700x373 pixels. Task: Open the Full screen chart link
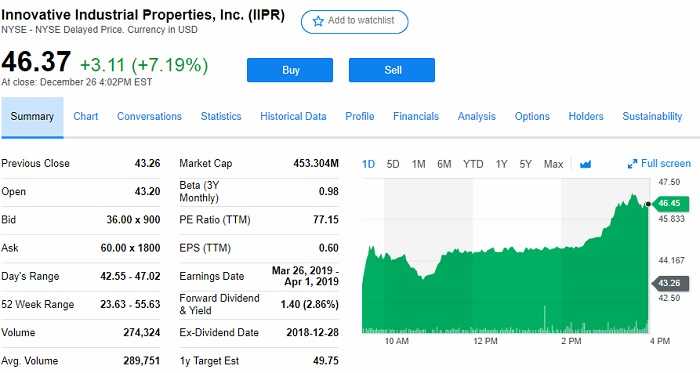[659, 164]
